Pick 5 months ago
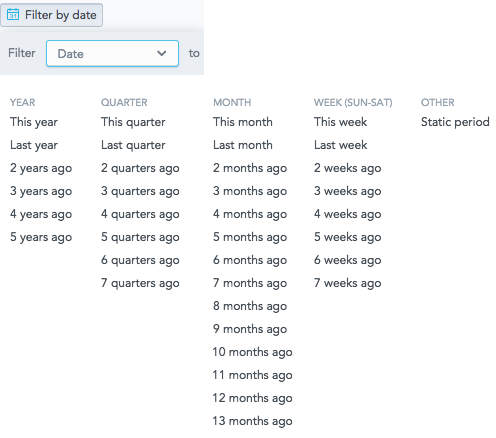 250,237
